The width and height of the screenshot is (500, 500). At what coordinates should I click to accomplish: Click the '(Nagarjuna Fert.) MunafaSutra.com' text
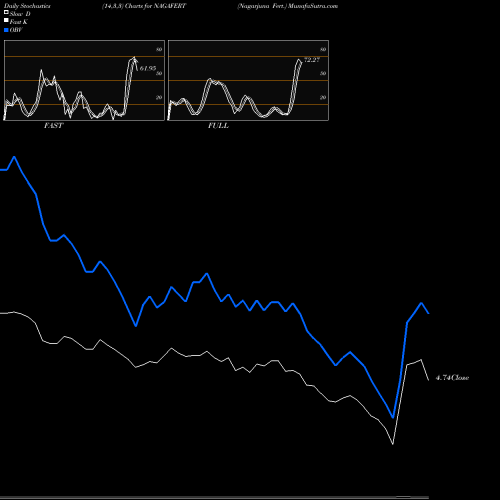coord(287,6)
